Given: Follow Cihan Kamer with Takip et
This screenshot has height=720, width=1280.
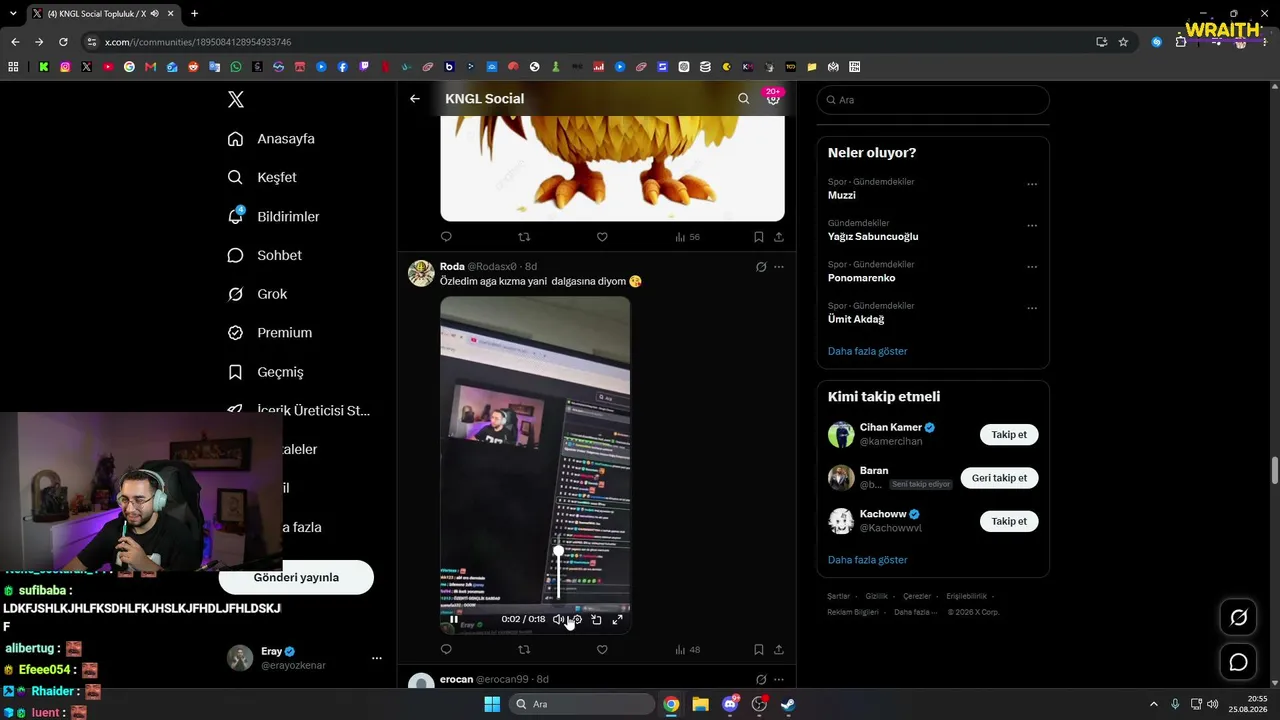Looking at the screenshot, I should [1009, 435].
